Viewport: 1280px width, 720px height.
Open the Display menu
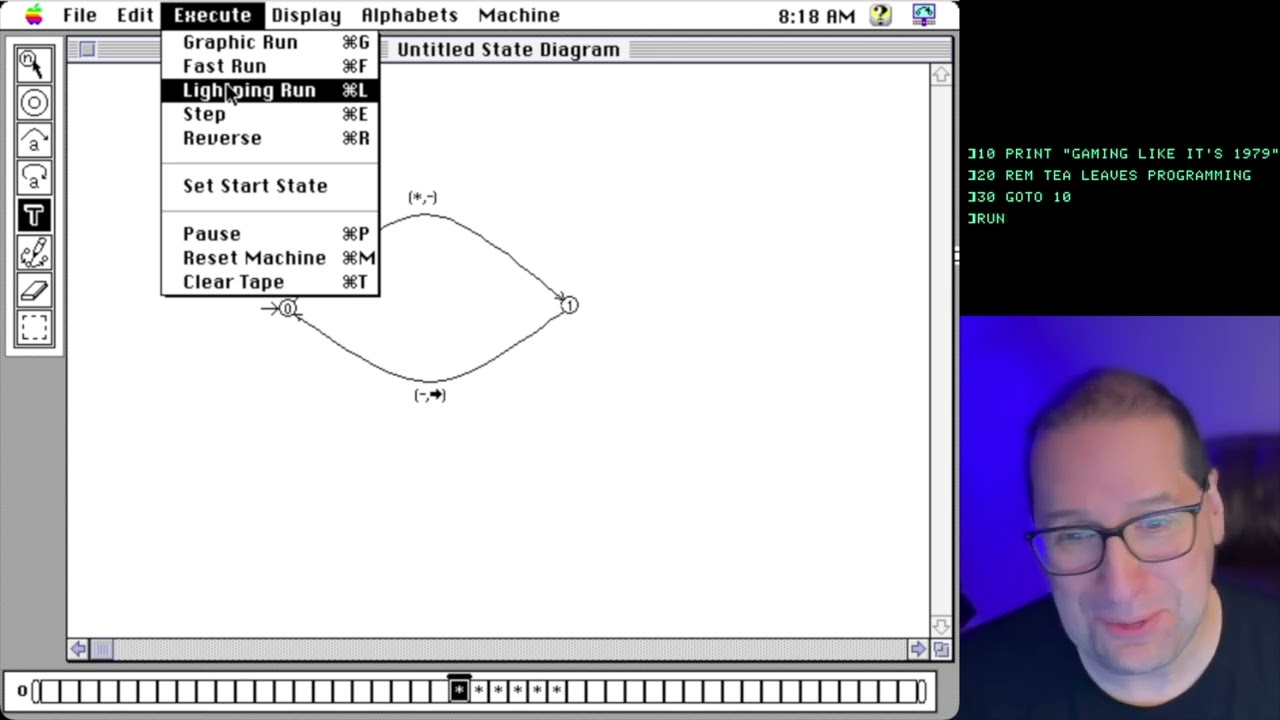coord(306,15)
